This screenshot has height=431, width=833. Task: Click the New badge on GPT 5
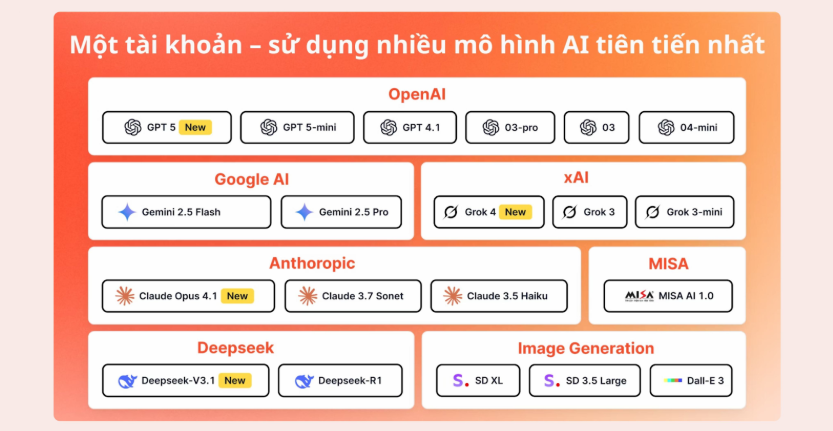pyautogui.click(x=196, y=128)
